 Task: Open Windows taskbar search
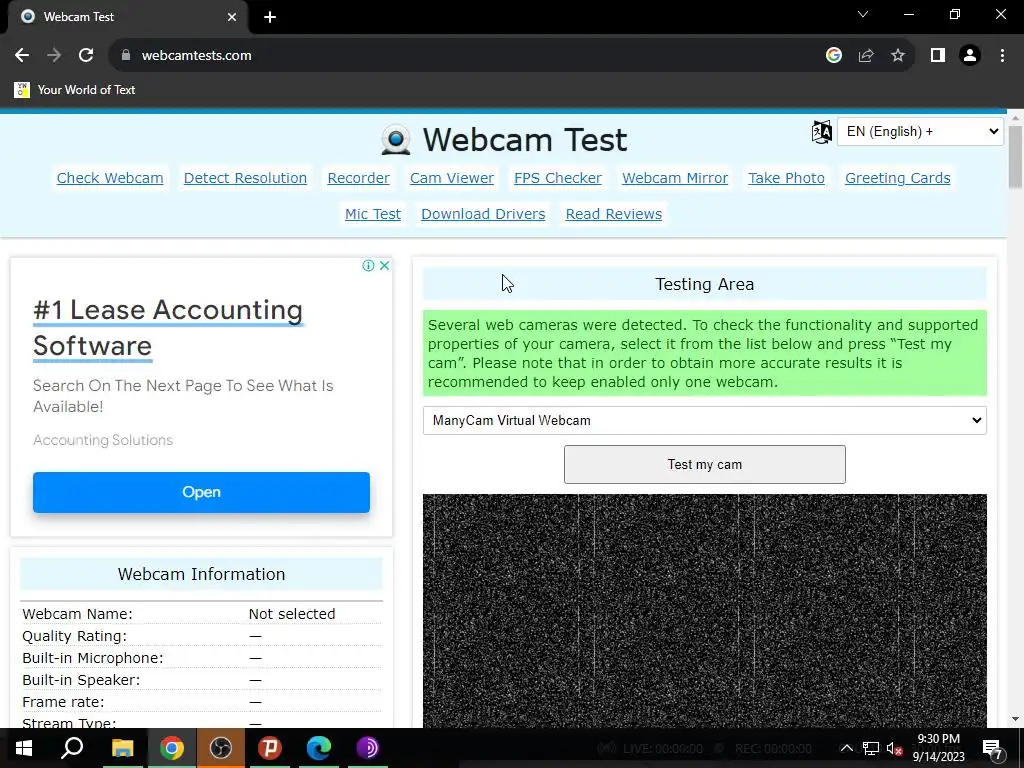[72, 748]
